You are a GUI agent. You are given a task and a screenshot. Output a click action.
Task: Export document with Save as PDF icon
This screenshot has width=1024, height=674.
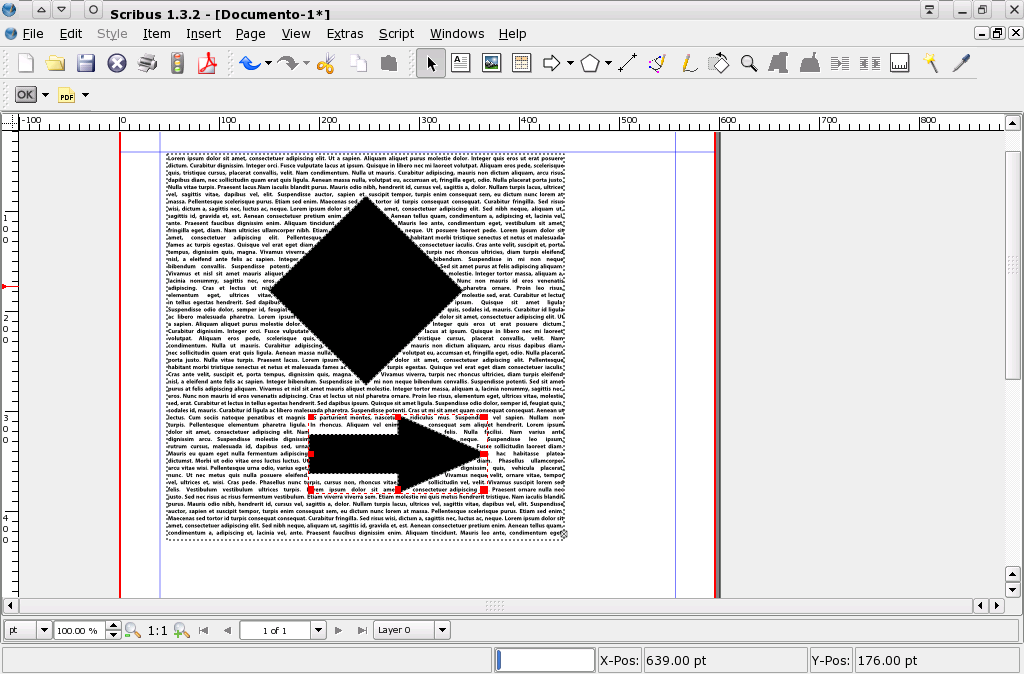(209, 63)
